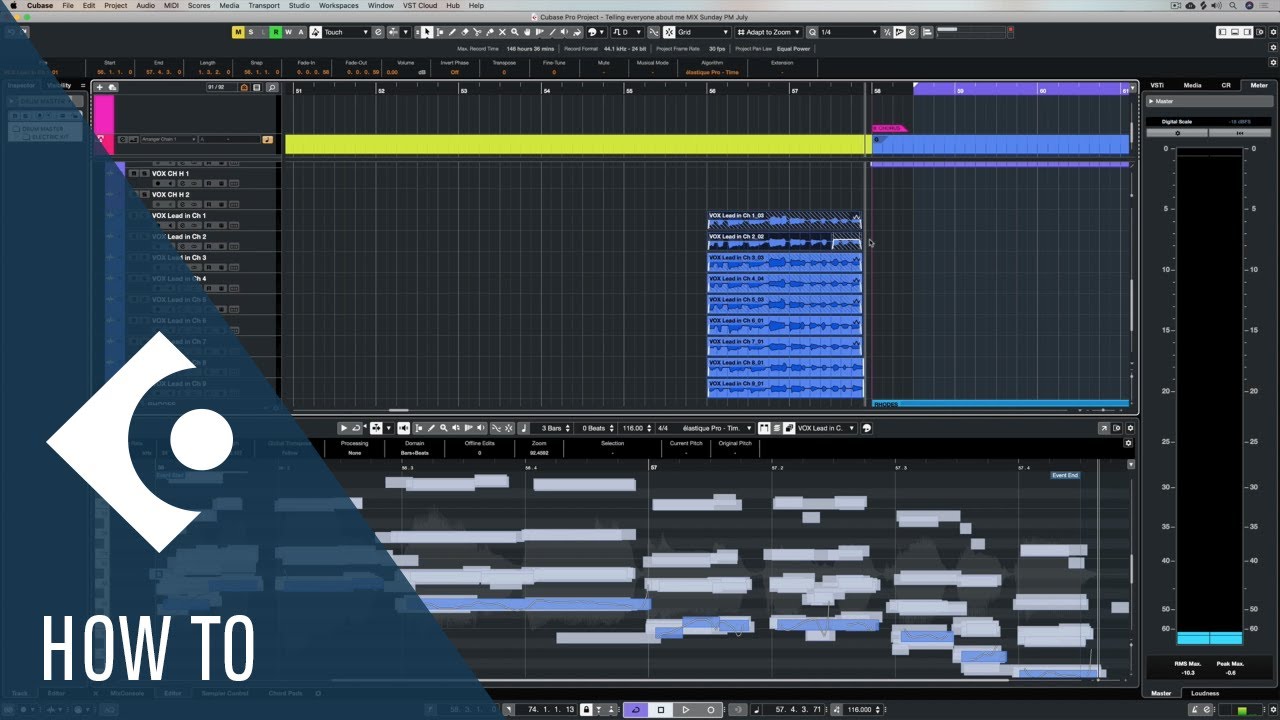The width and height of the screenshot is (1280, 720).
Task: Open project toolbar setup gear at top right
Action: click(x=1271, y=32)
